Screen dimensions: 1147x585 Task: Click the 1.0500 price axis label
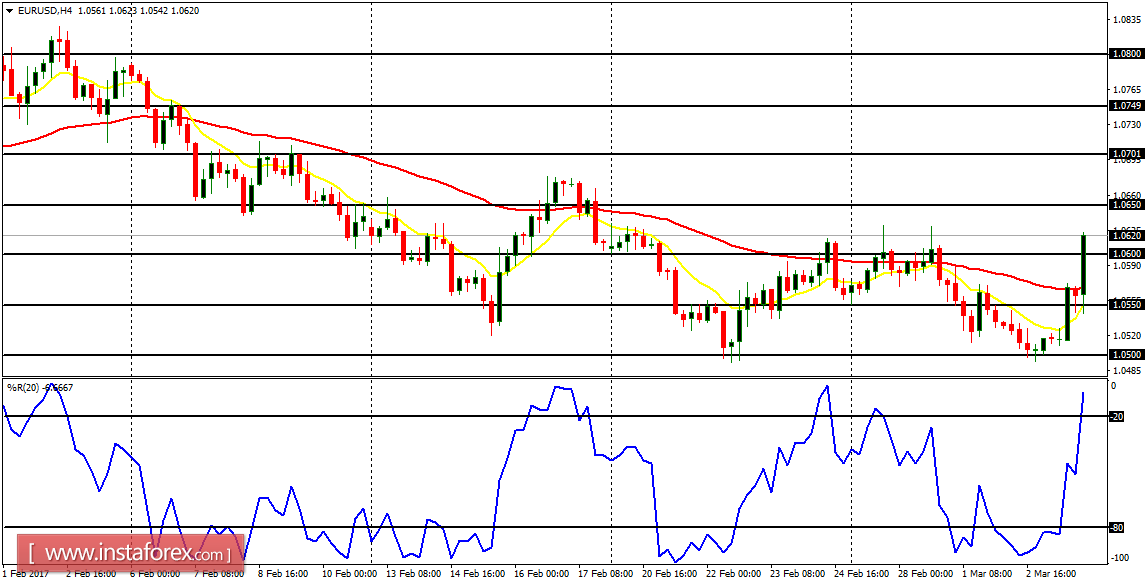pos(1128,355)
